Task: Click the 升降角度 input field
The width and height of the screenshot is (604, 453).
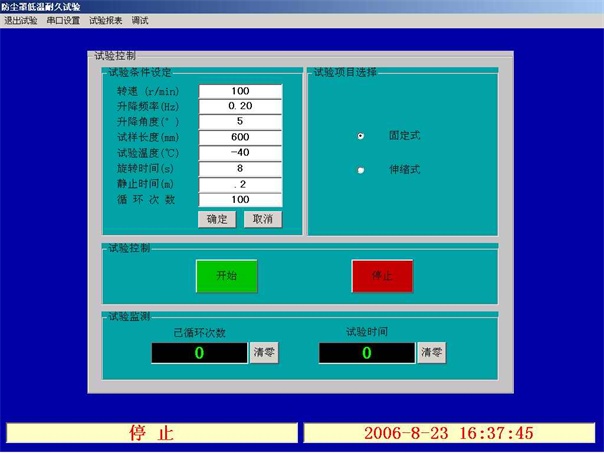Action: pyautogui.click(x=240, y=122)
